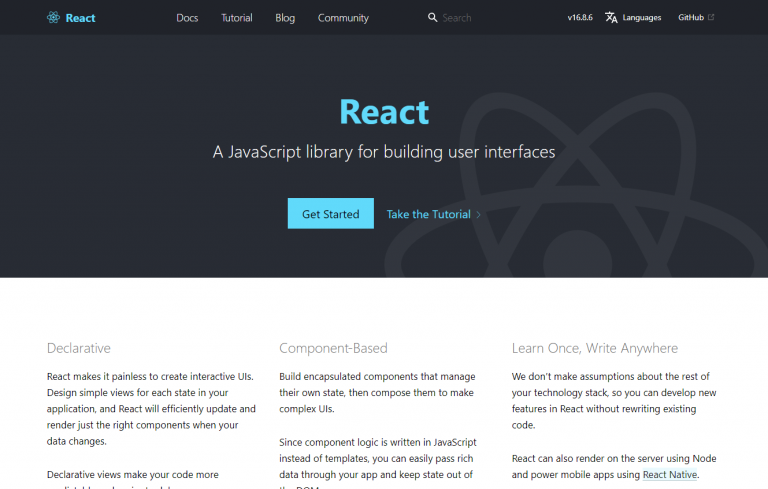
Task: Click the Component-Based section heading
Action: pos(333,348)
